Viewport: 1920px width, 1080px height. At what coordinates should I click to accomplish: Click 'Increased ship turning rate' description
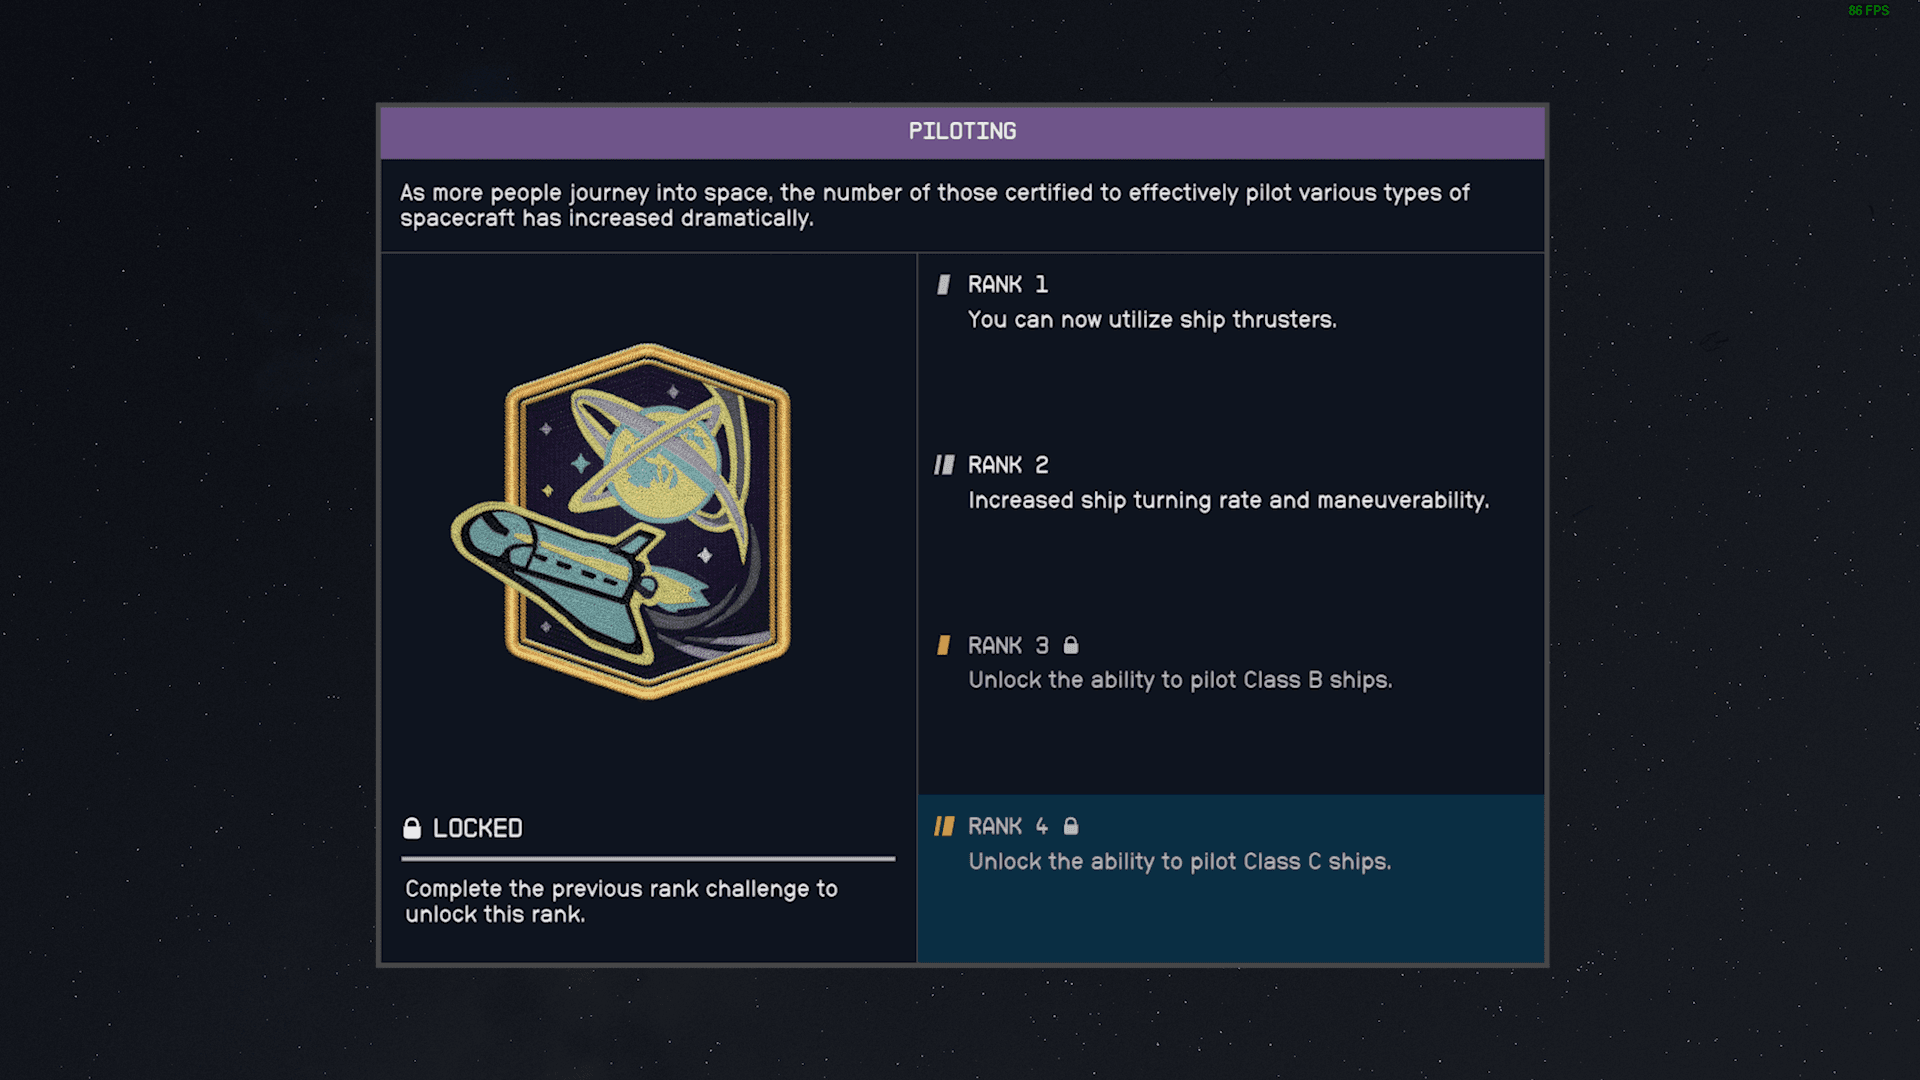click(x=1228, y=501)
